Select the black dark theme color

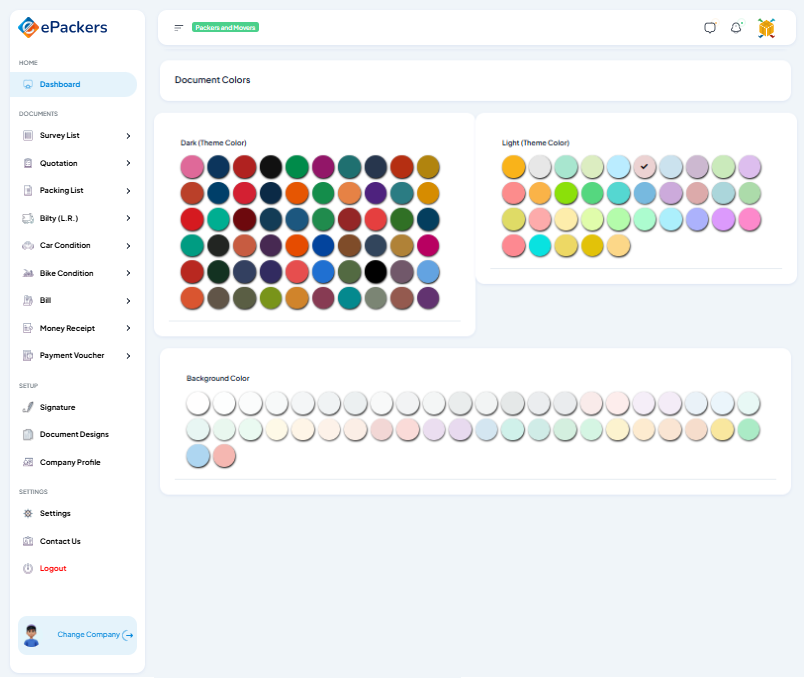pyautogui.click(x=375, y=271)
